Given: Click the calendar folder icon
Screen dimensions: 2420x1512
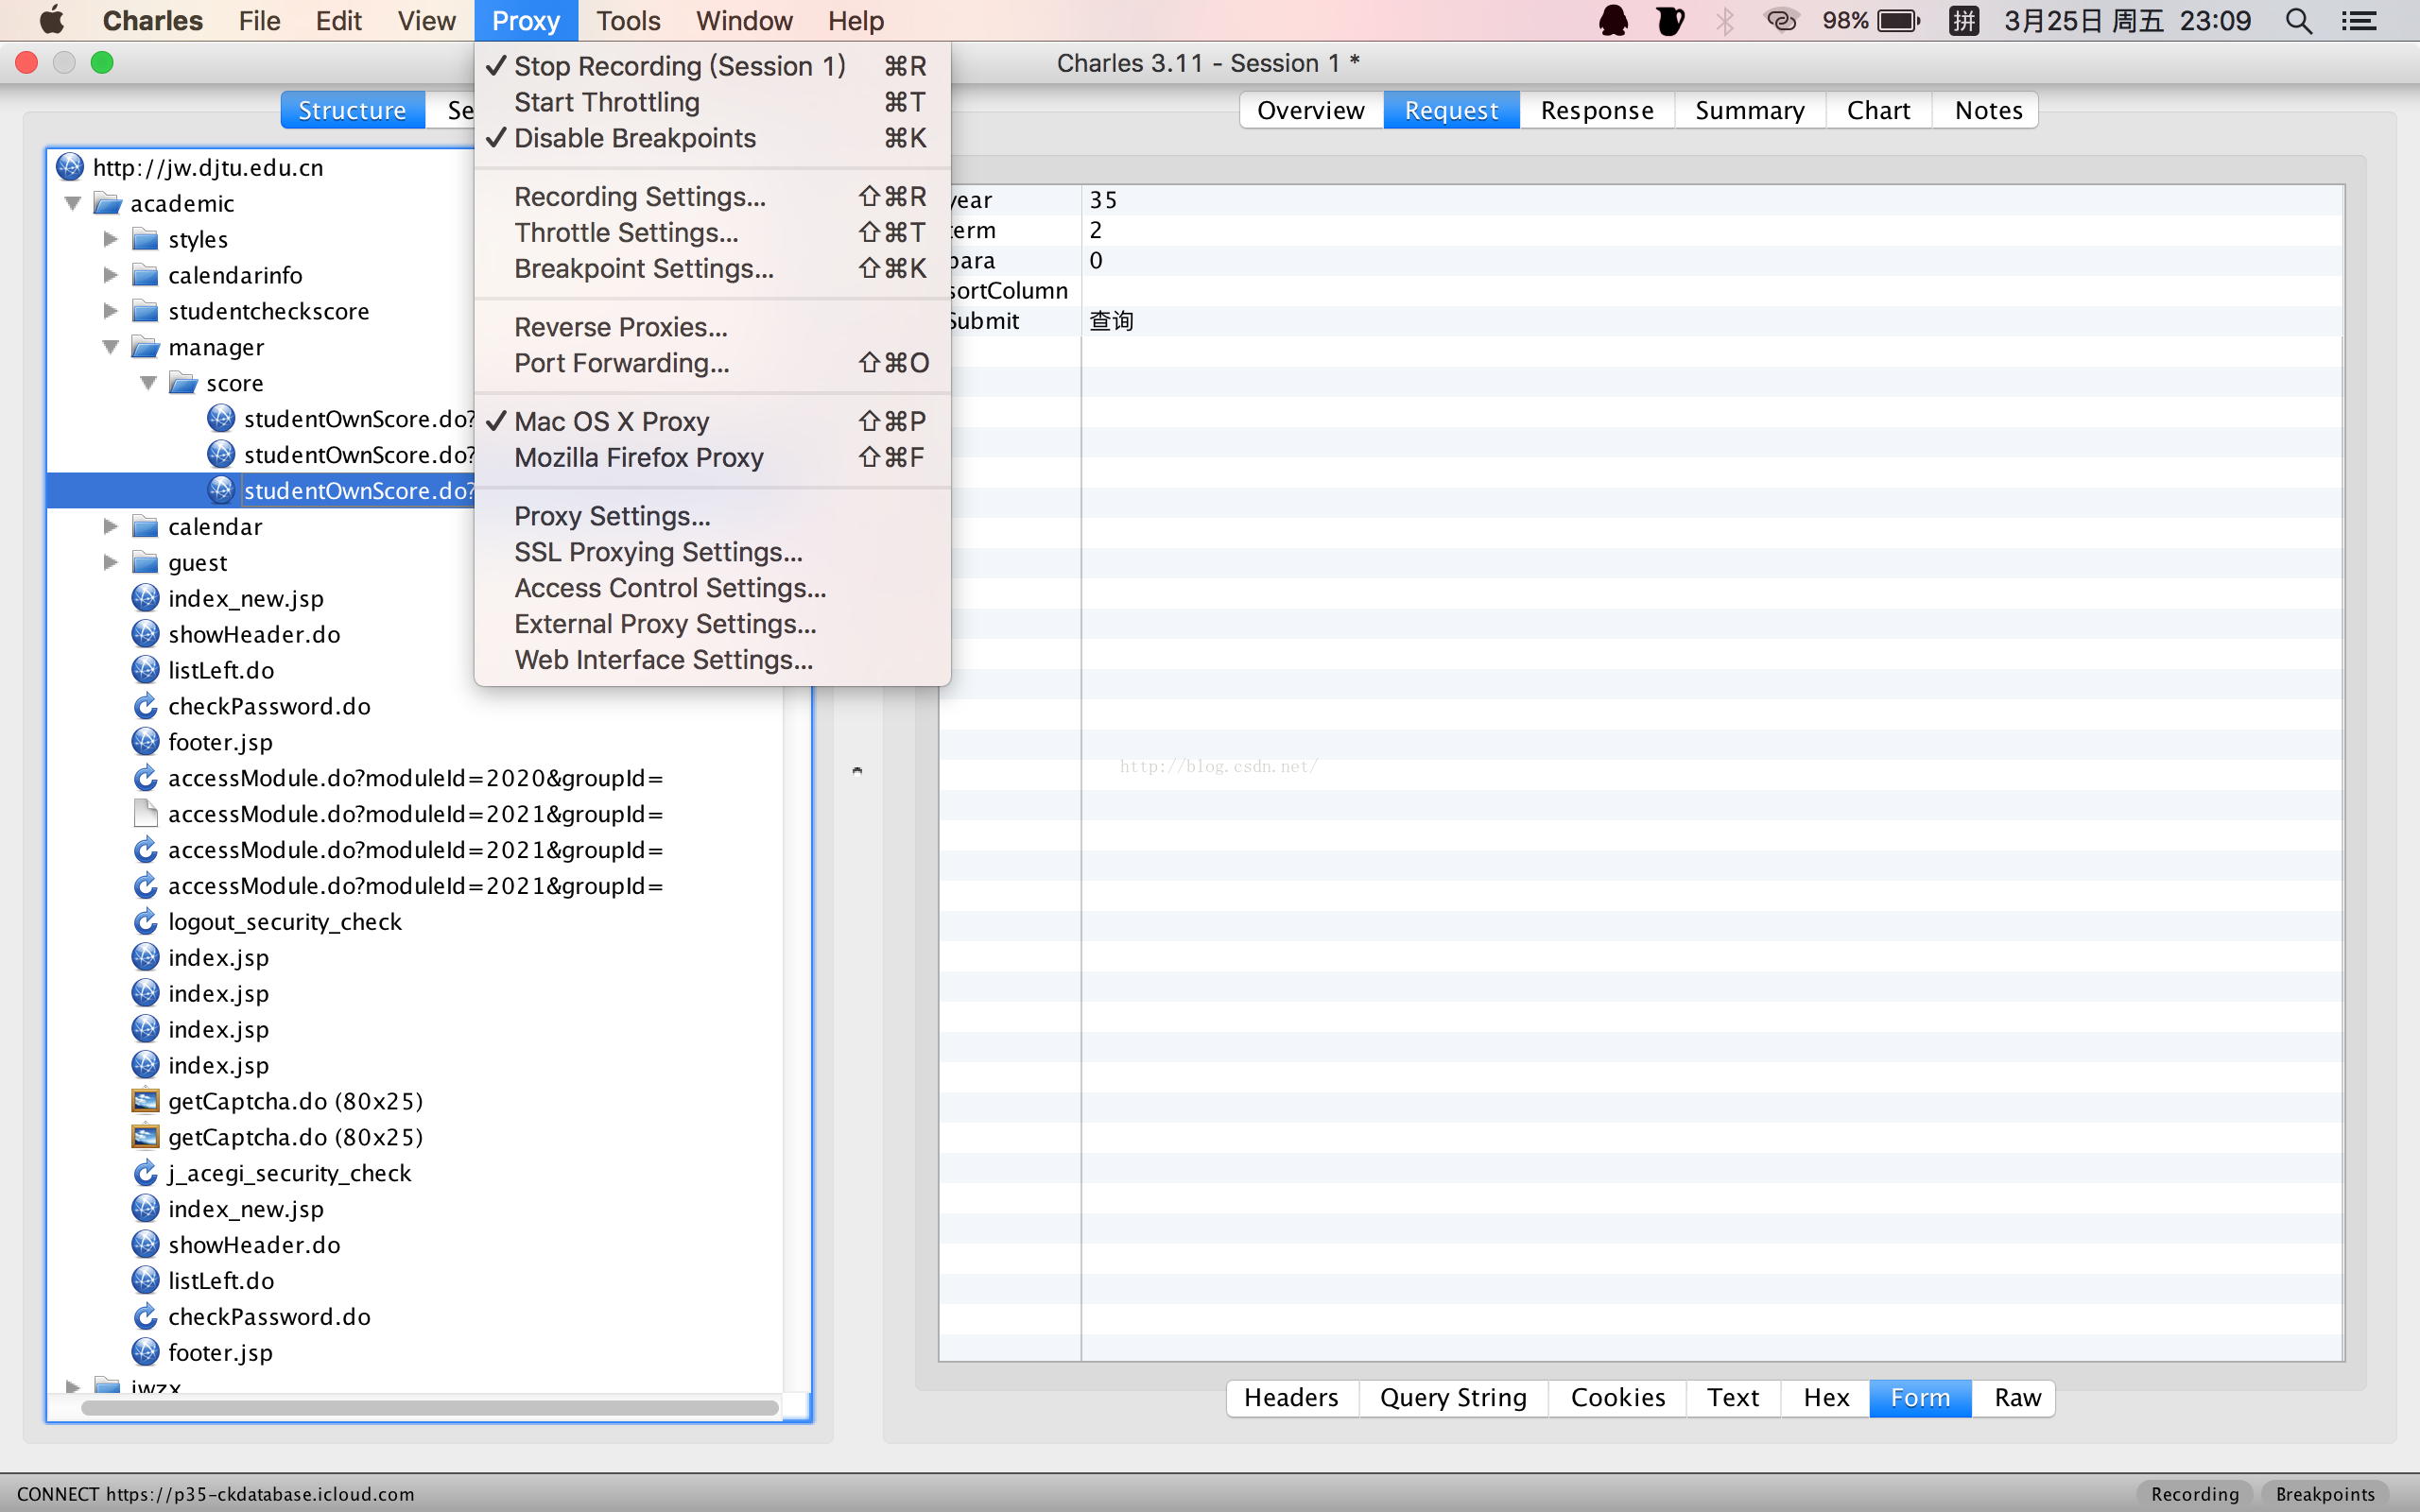Looking at the screenshot, I should 146,526.
